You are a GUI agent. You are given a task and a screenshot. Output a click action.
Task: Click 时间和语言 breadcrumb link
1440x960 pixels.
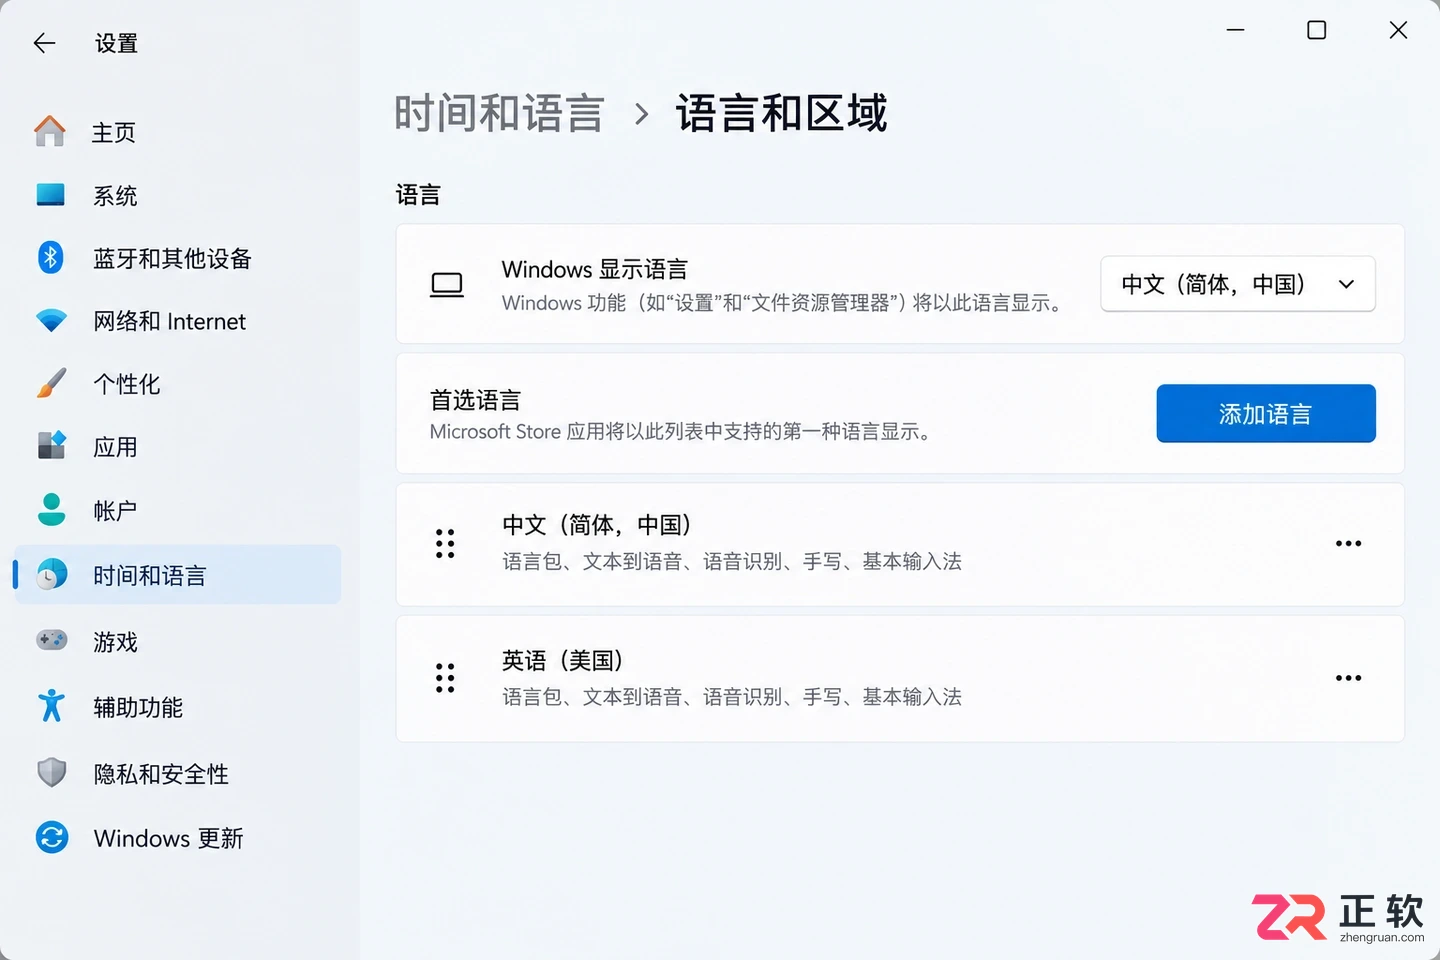tap(499, 113)
